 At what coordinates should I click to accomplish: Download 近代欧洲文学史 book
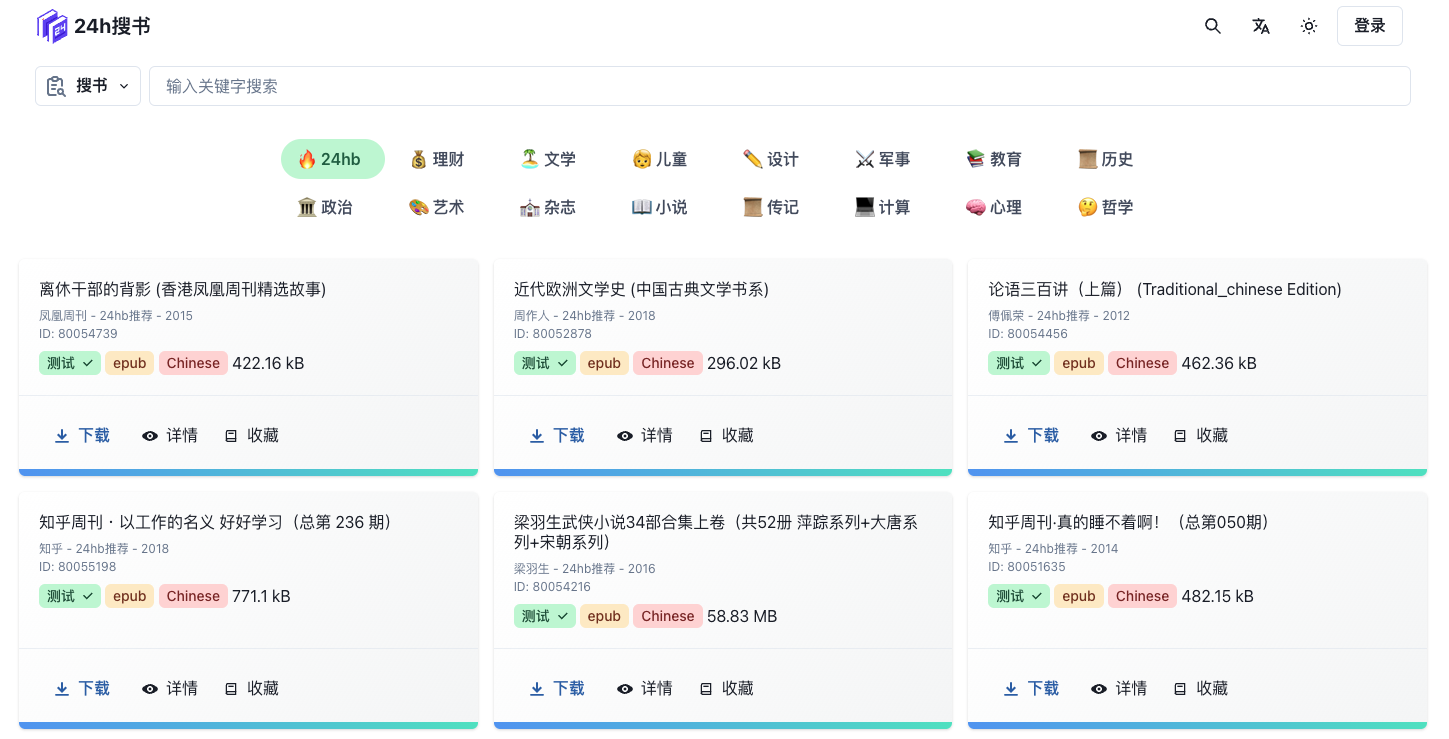pyautogui.click(x=557, y=435)
